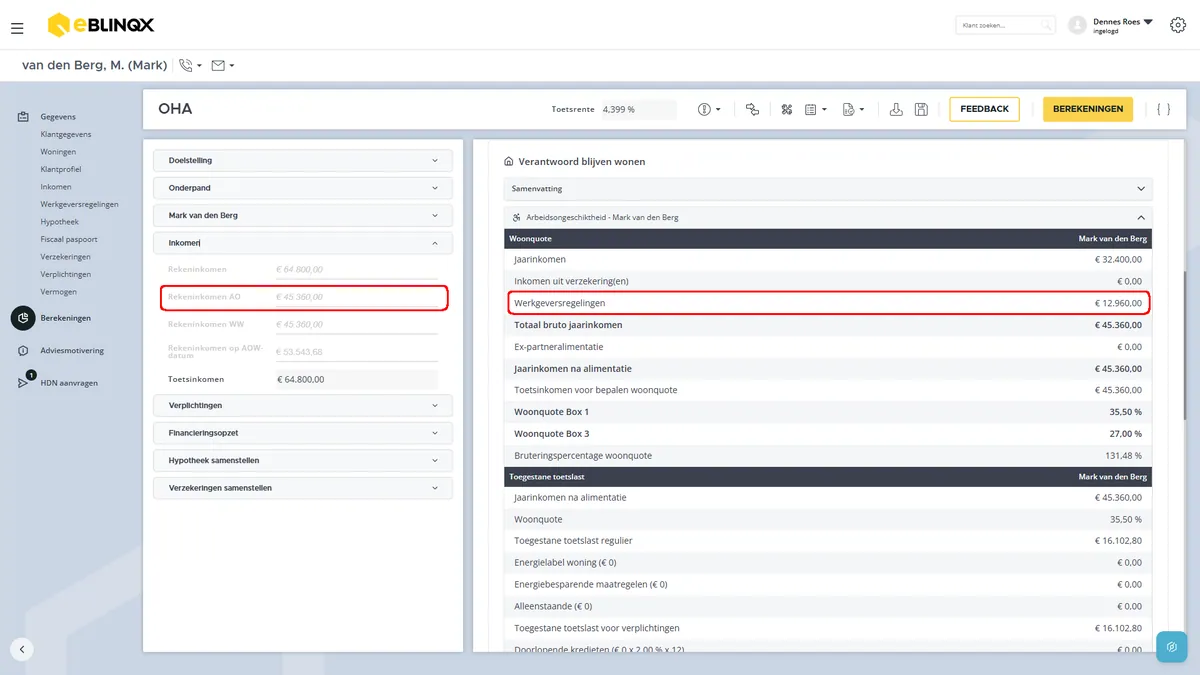Expand the Verzekeringen samenstellen section
1200x675 pixels.
pyautogui.click(x=303, y=488)
